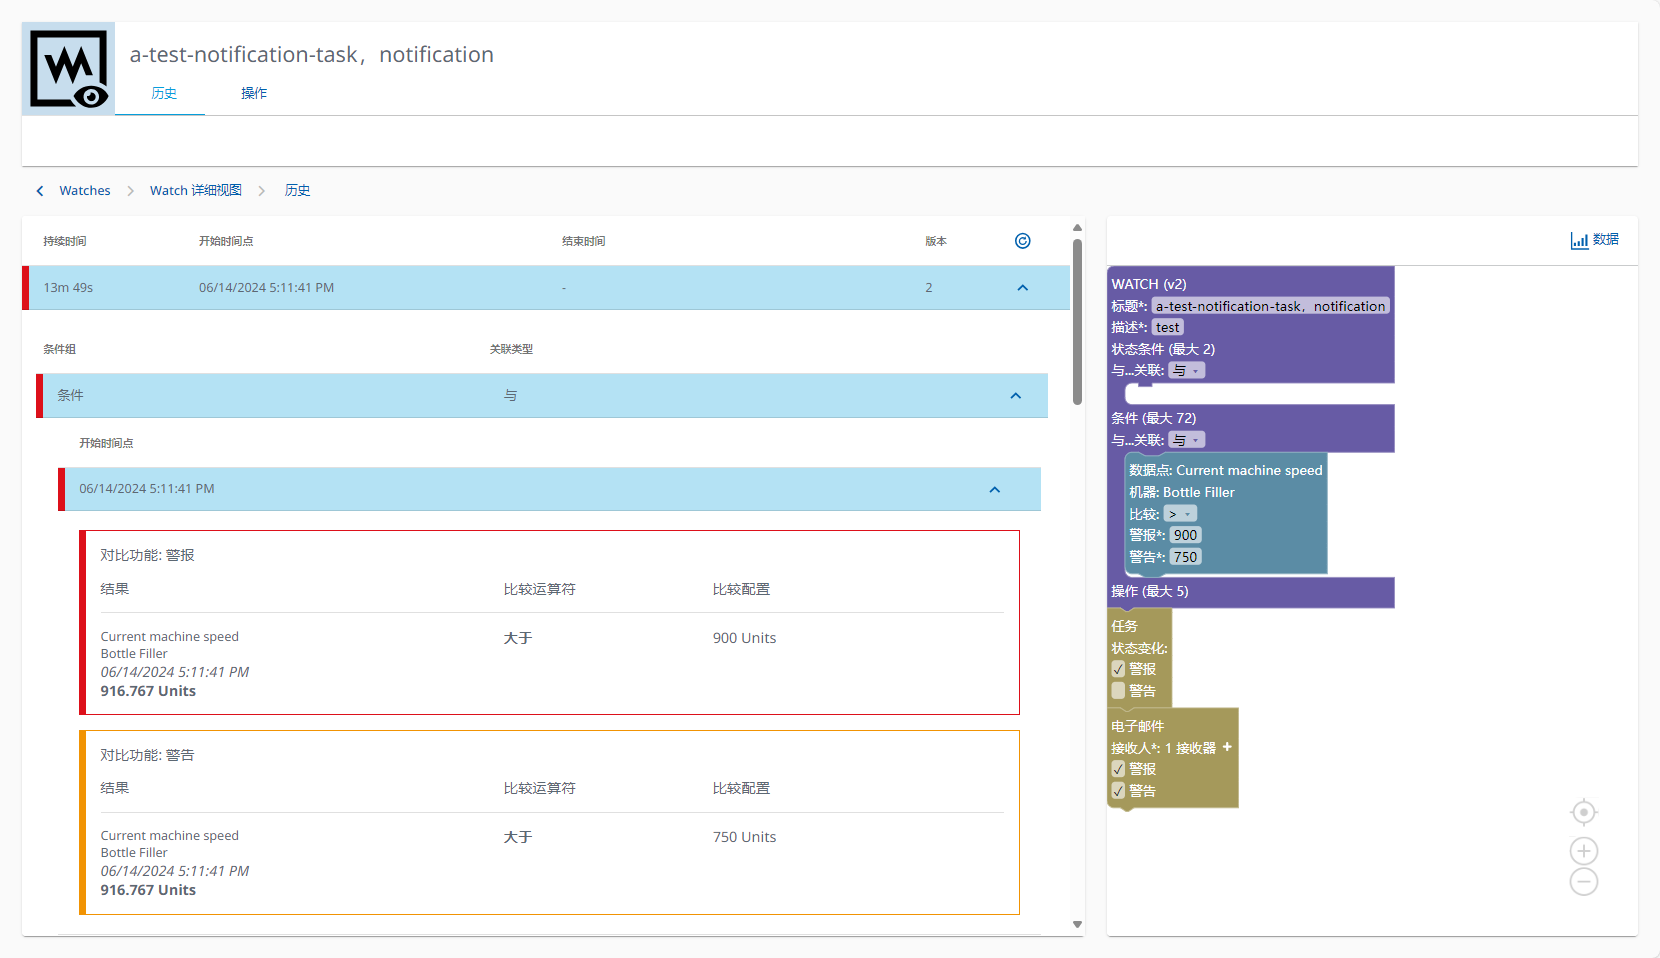Viewport: 1660px width, 958px height.
Task: Open Watch 详细视图 breadcrumb link
Action: click(196, 191)
